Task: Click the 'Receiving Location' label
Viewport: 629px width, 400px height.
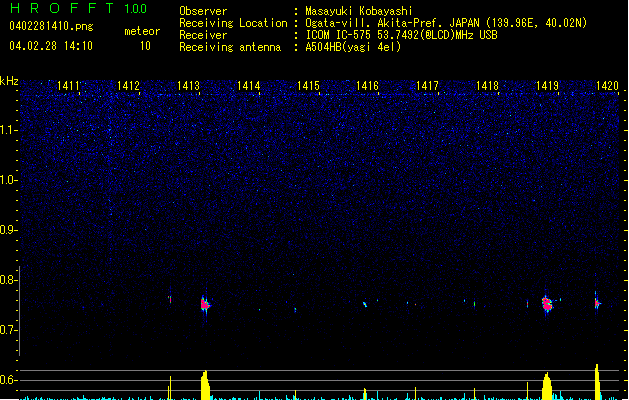Action: [x=233, y=23]
